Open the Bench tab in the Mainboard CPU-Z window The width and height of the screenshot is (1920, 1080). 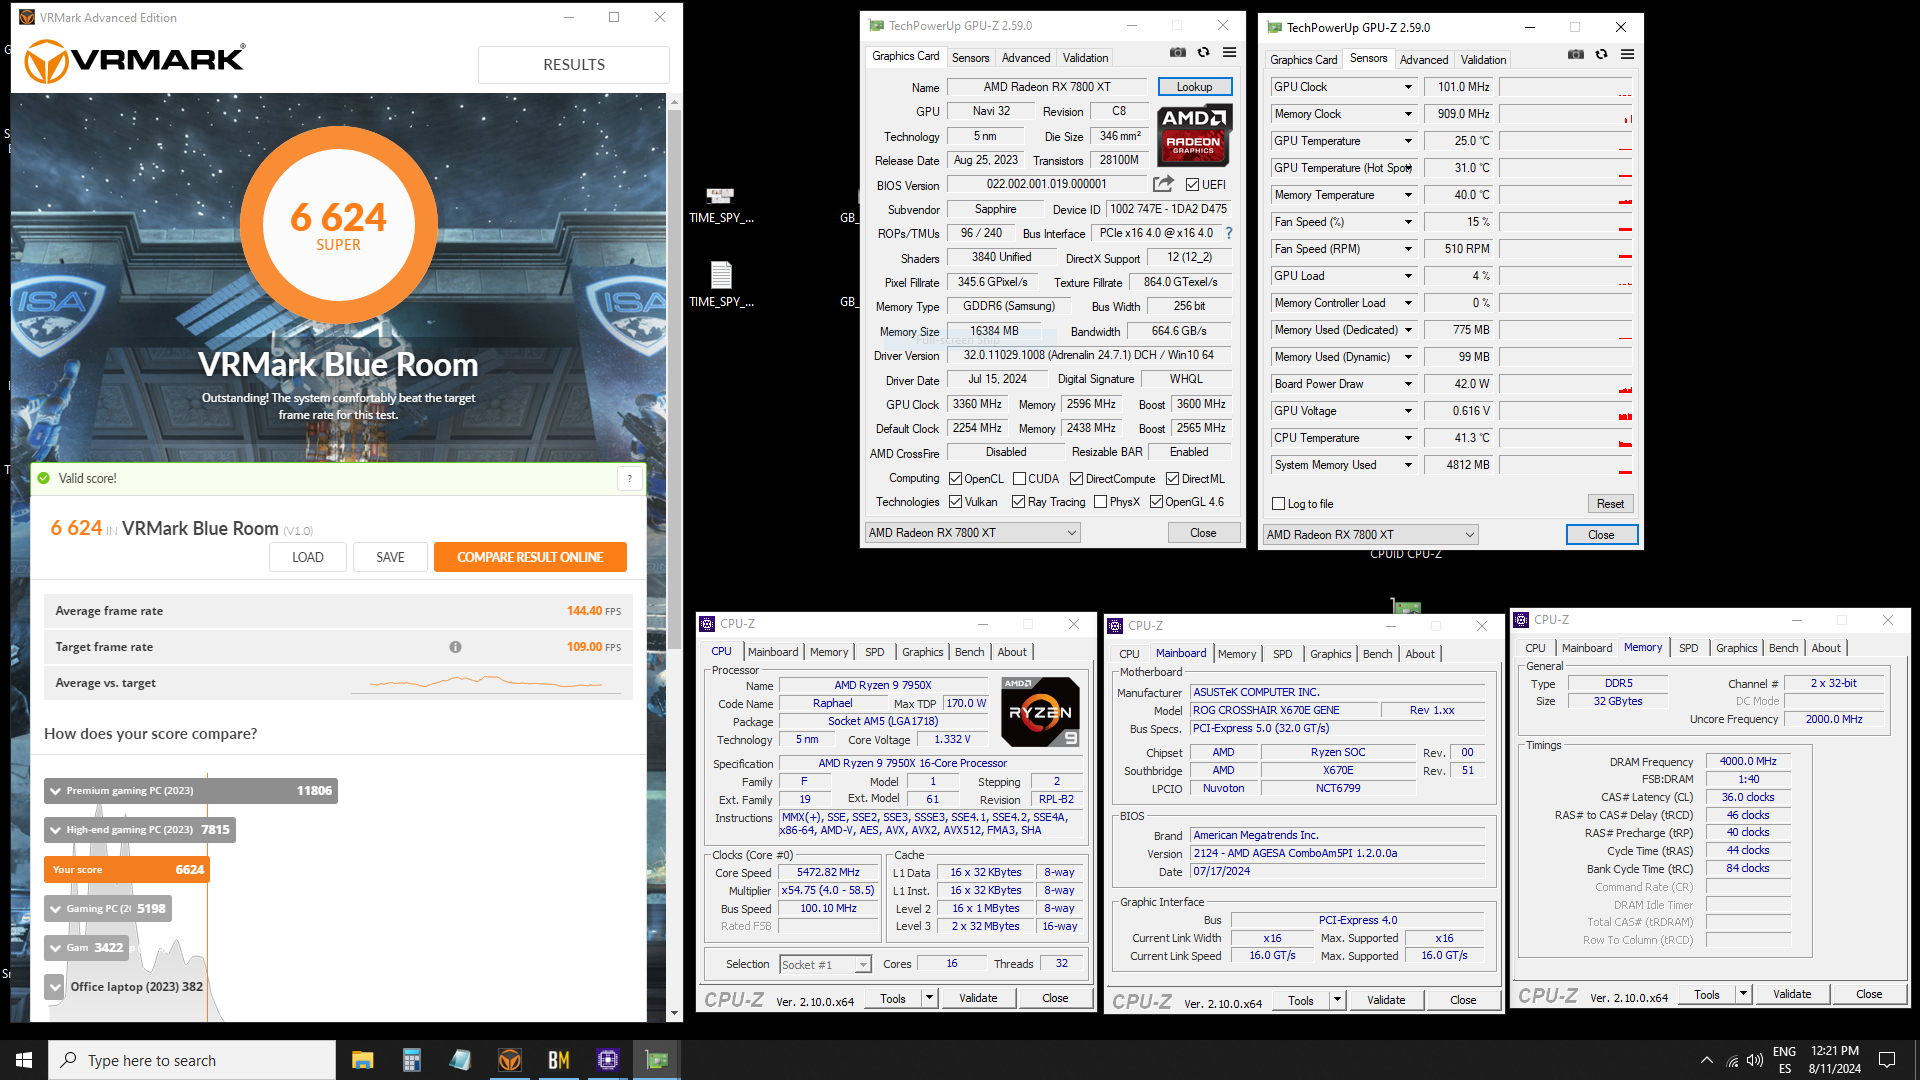(1377, 654)
